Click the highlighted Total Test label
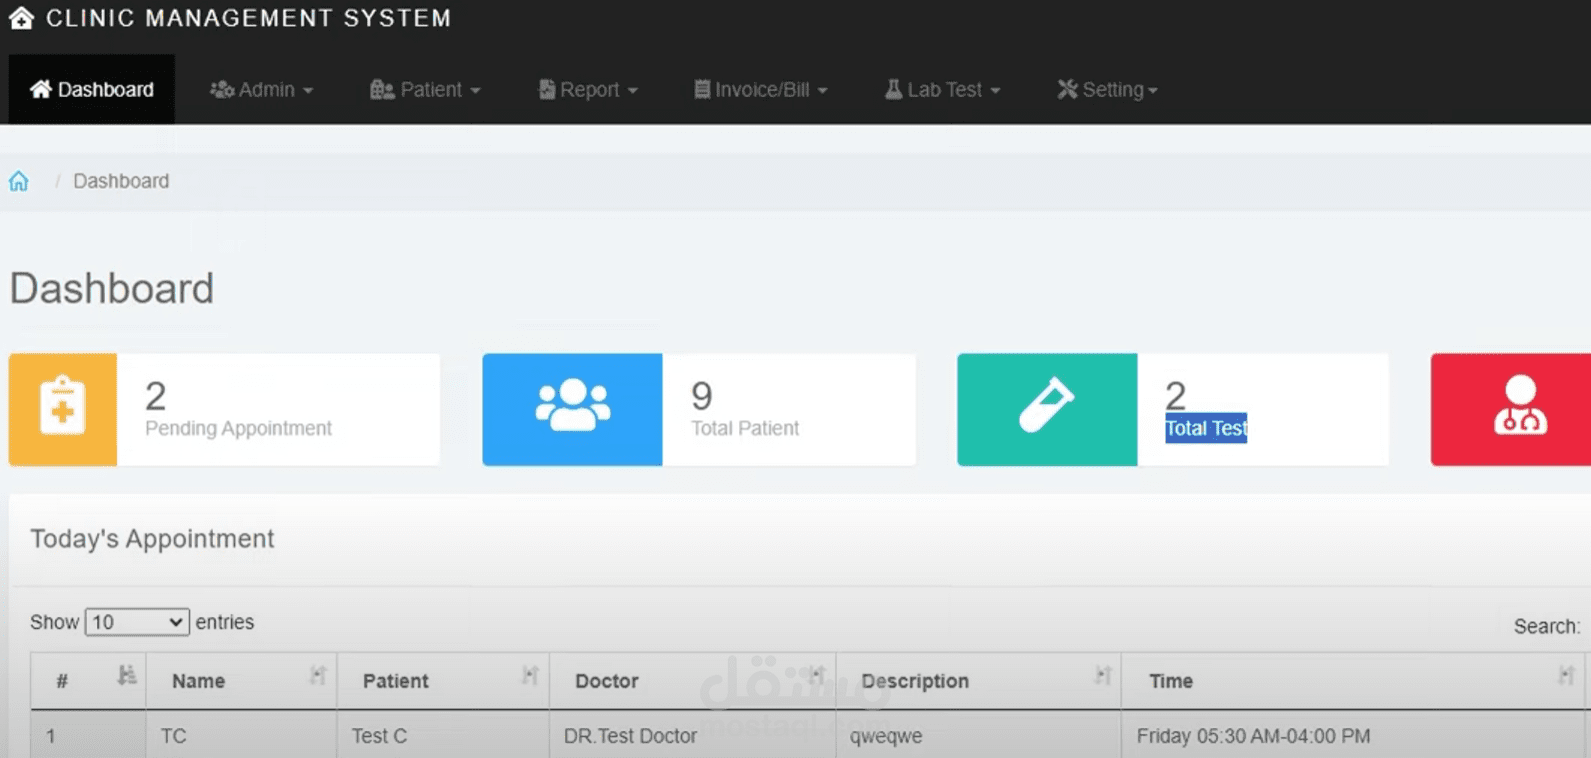 (1206, 428)
